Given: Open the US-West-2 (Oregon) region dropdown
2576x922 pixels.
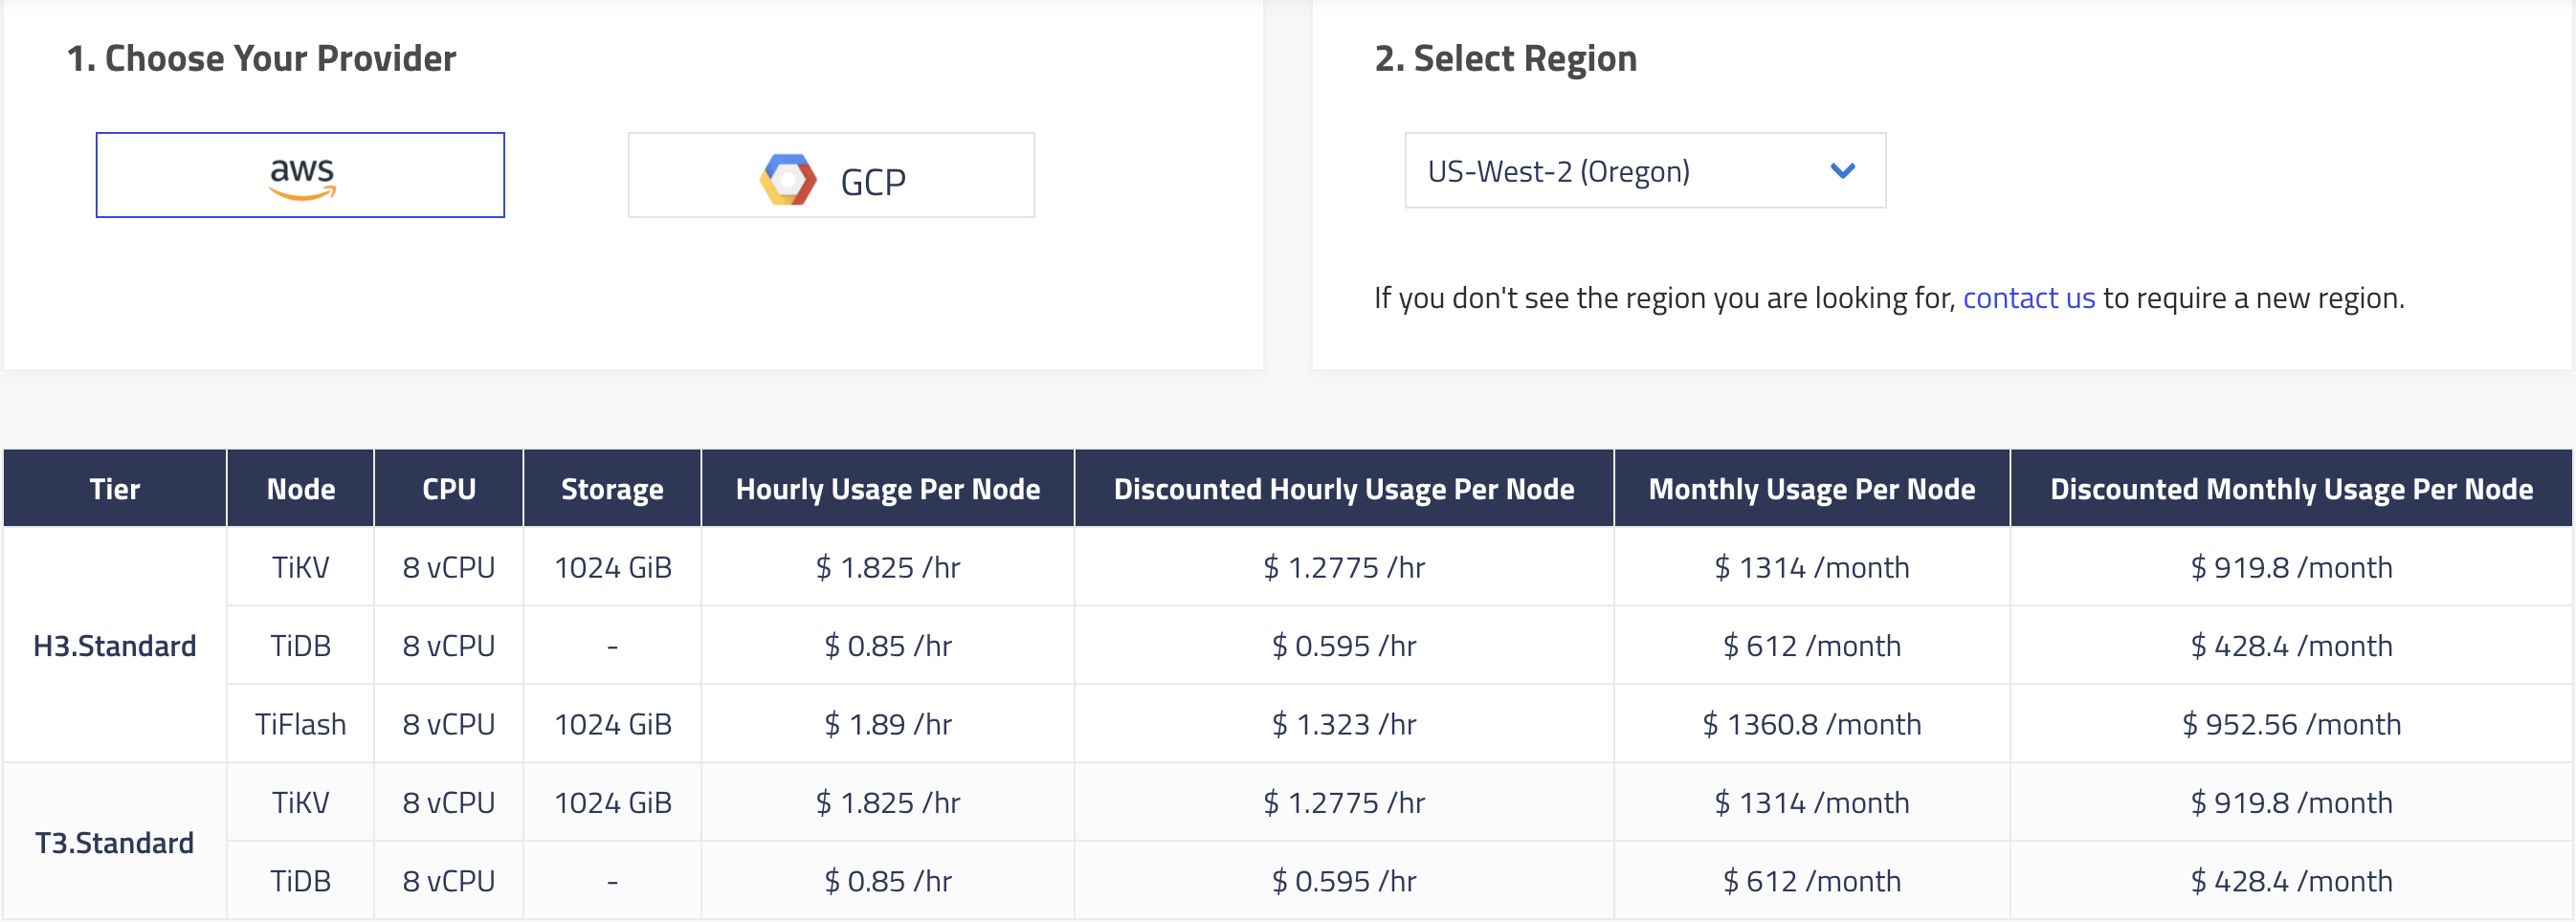Looking at the screenshot, I should point(1644,171).
